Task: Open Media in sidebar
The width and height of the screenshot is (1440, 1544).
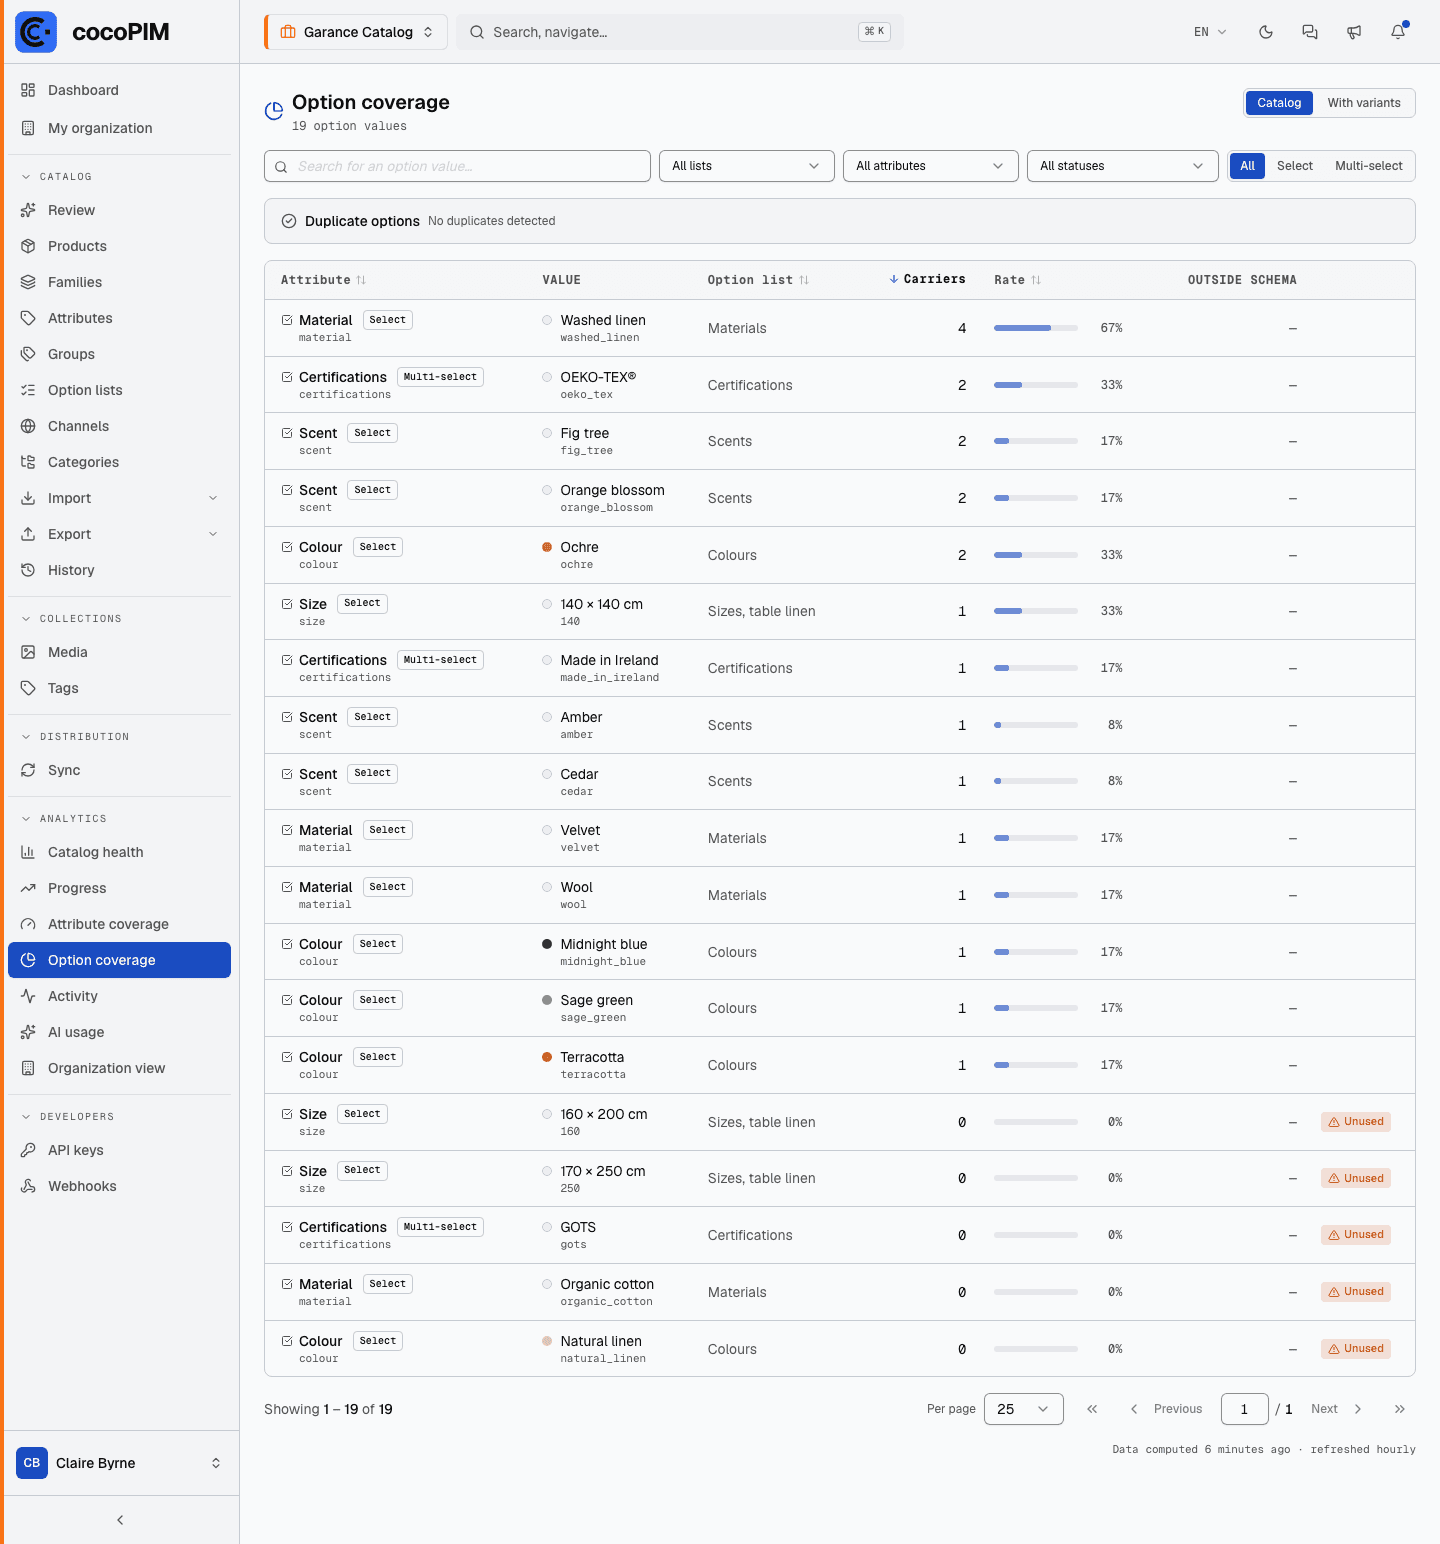Action: (120, 652)
